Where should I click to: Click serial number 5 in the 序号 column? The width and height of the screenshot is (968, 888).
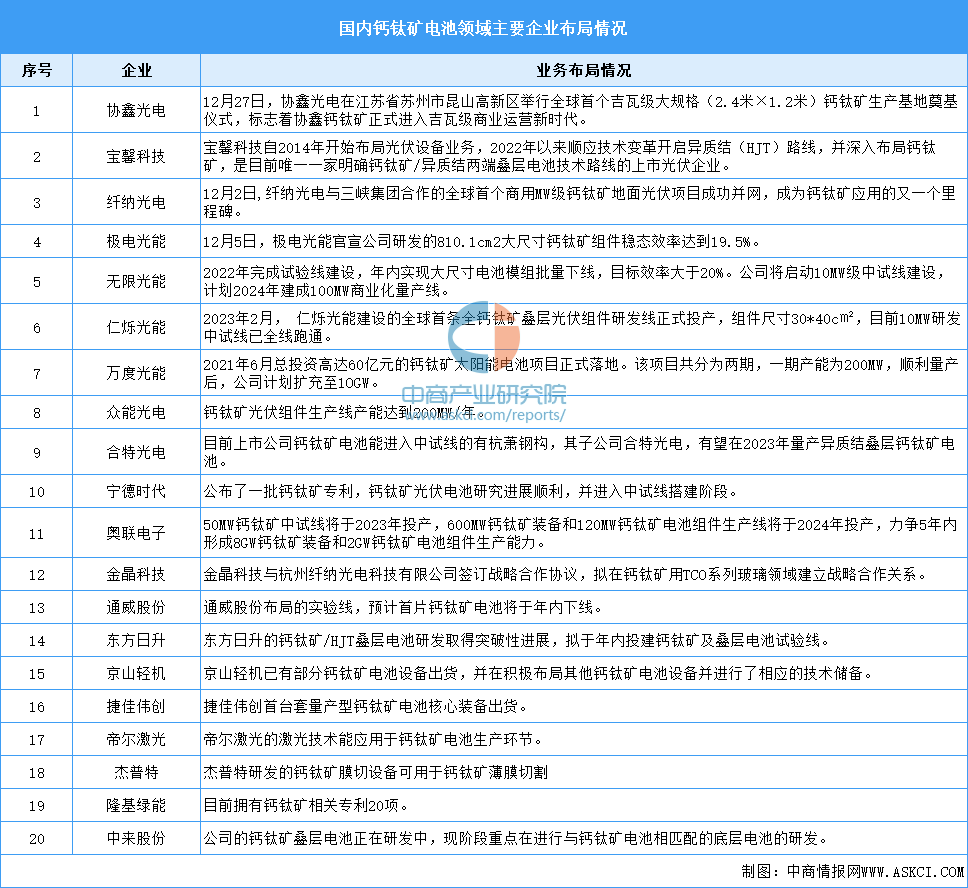point(36,282)
